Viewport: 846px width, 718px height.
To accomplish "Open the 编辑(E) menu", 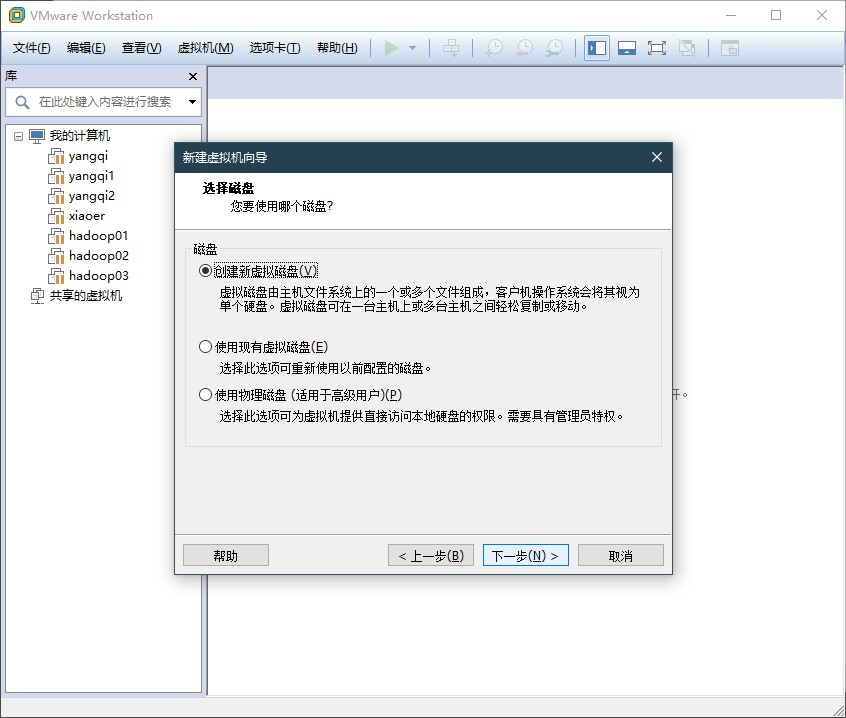I will point(86,48).
